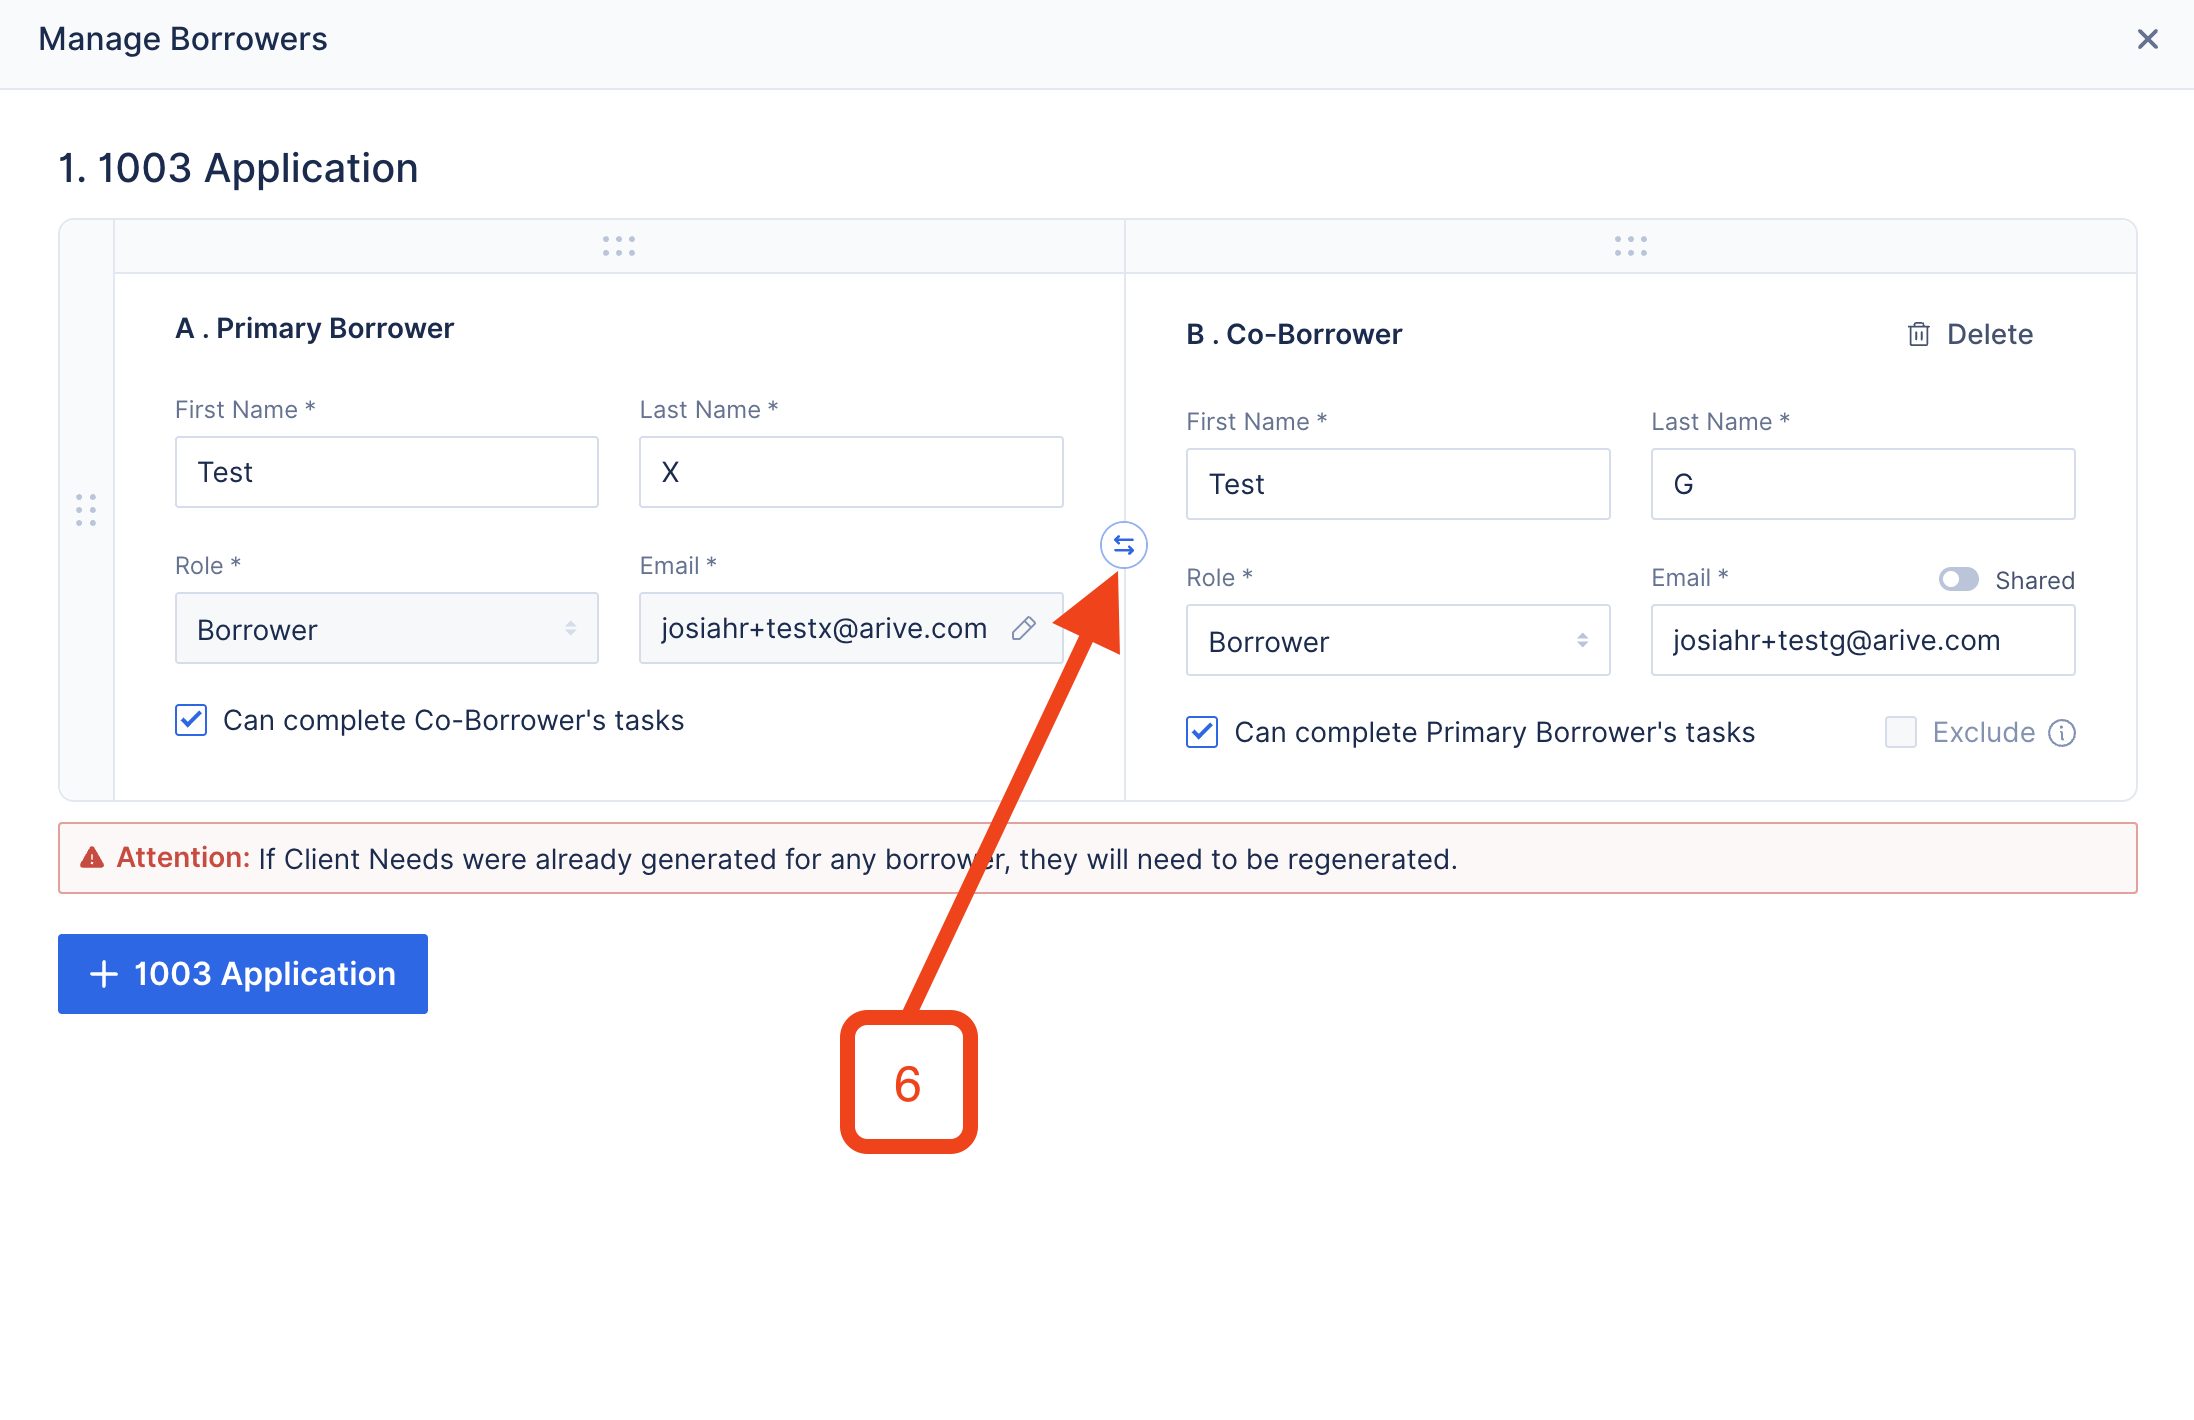Uncheck Can complete Primary Borrower's tasks
2194x1420 pixels.
[1201, 732]
